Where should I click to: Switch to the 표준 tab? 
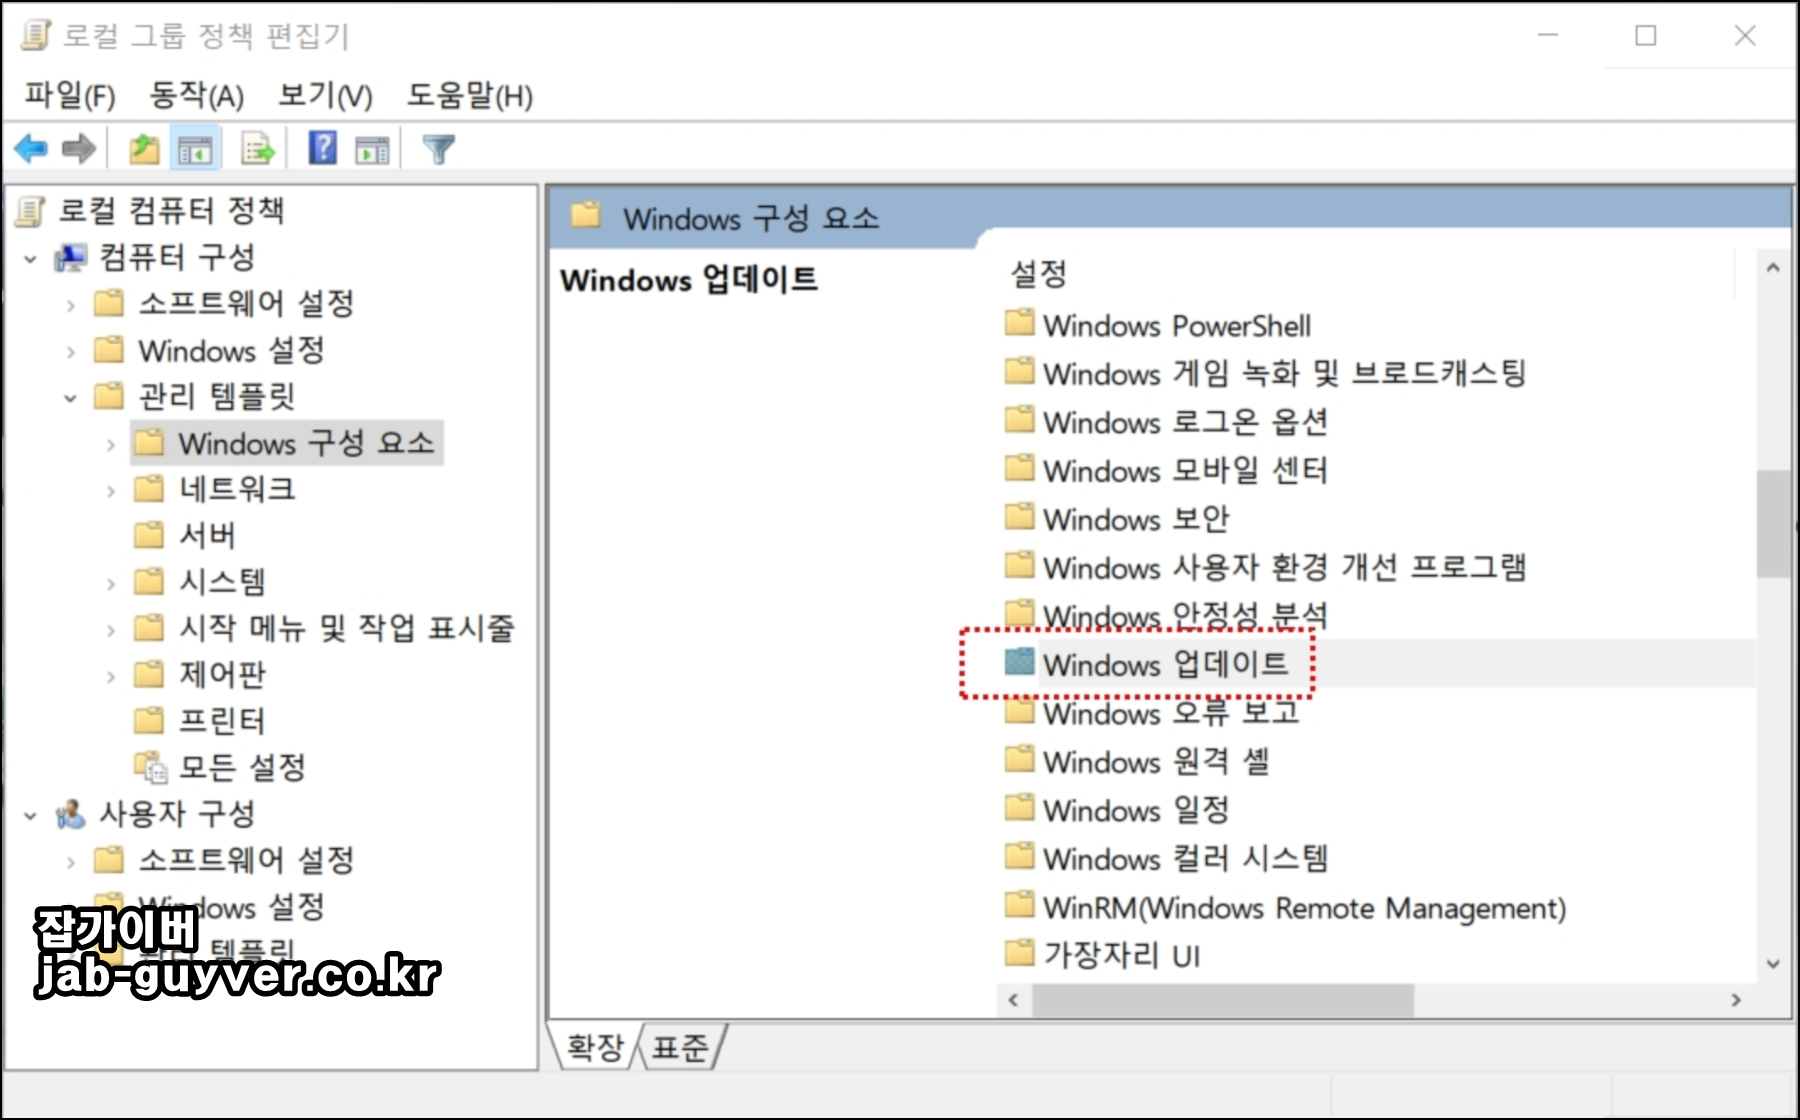coord(680,1047)
